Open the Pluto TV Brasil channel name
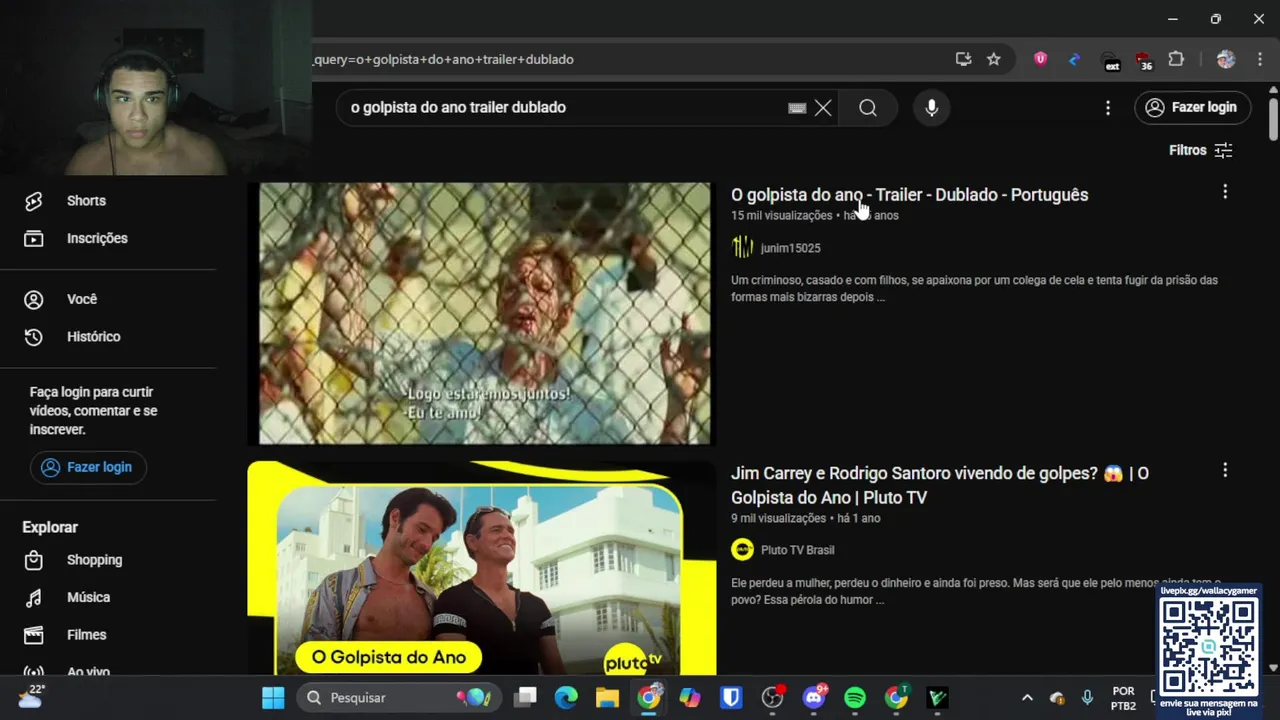Viewport: 1280px width, 720px height. click(x=797, y=550)
